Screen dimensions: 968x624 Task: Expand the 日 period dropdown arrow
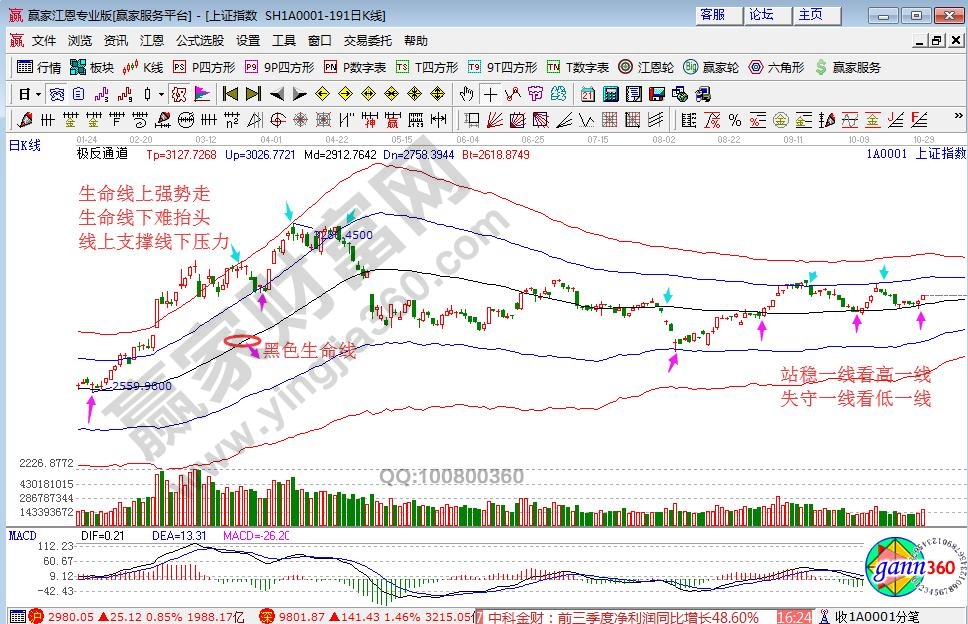pyautogui.click(x=38, y=94)
